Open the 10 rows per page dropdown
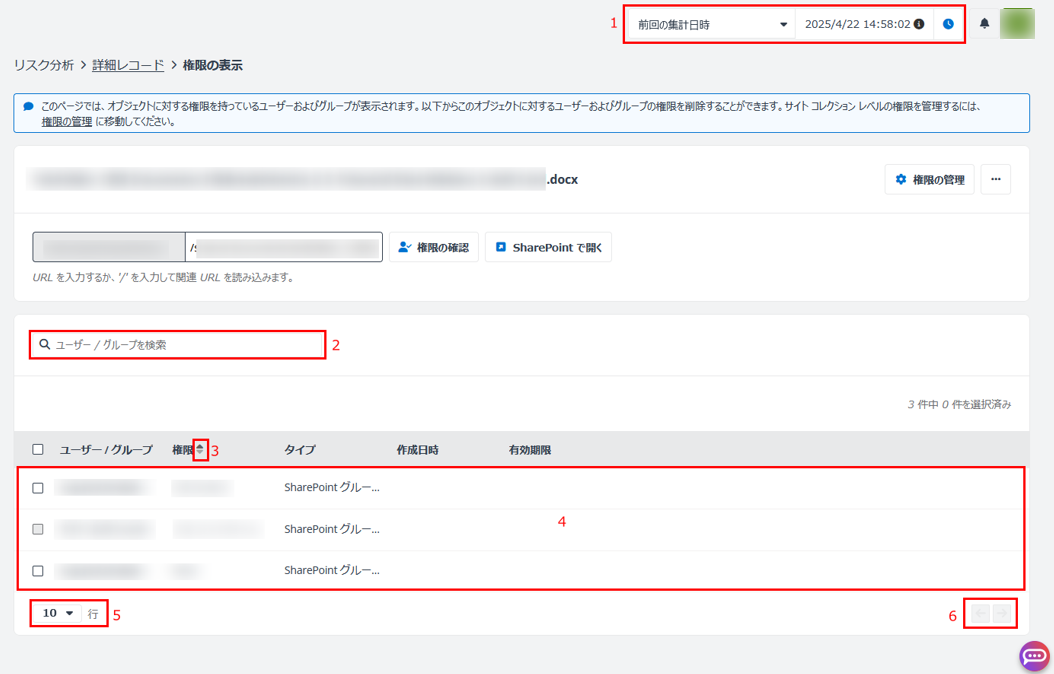The width and height of the screenshot is (1054, 674). [x=58, y=613]
